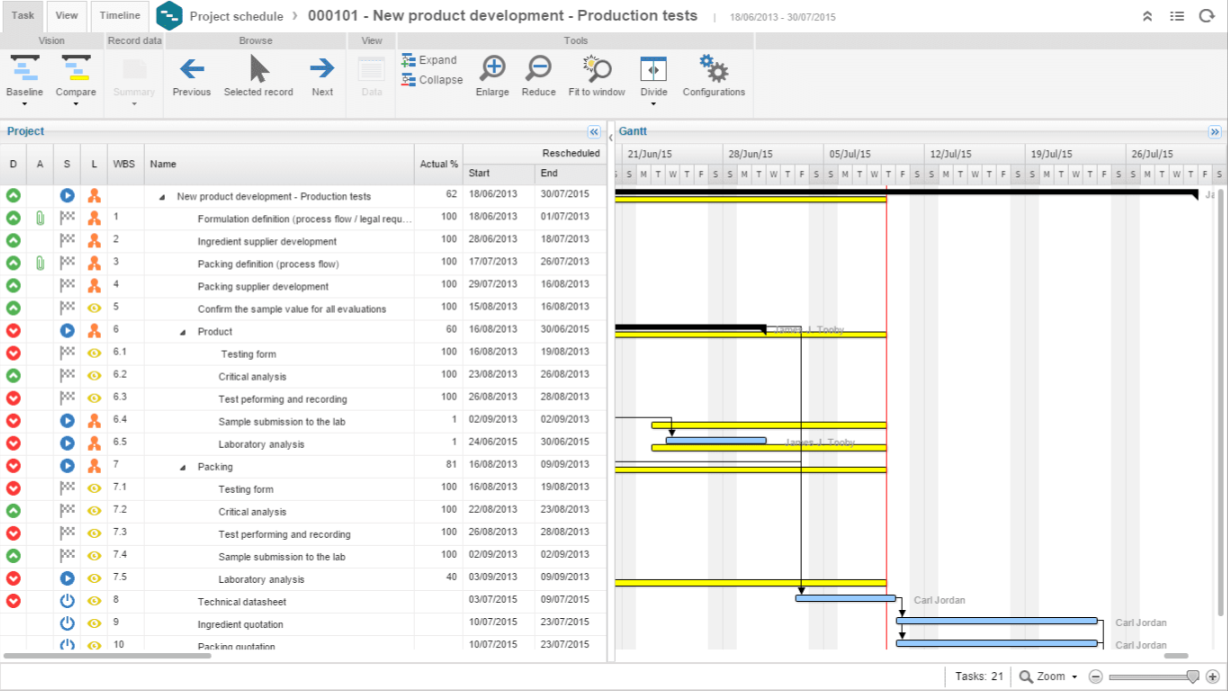Image resolution: width=1228 pixels, height=691 pixels.
Task: Click attachment clip on Formulation definition row
Action: (x=40, y=218)
